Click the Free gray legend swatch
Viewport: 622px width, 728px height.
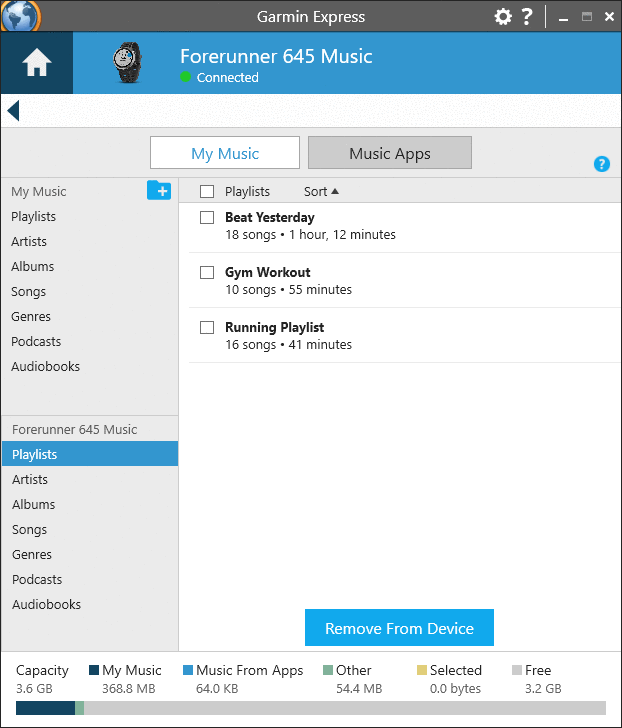pos(517,670)
